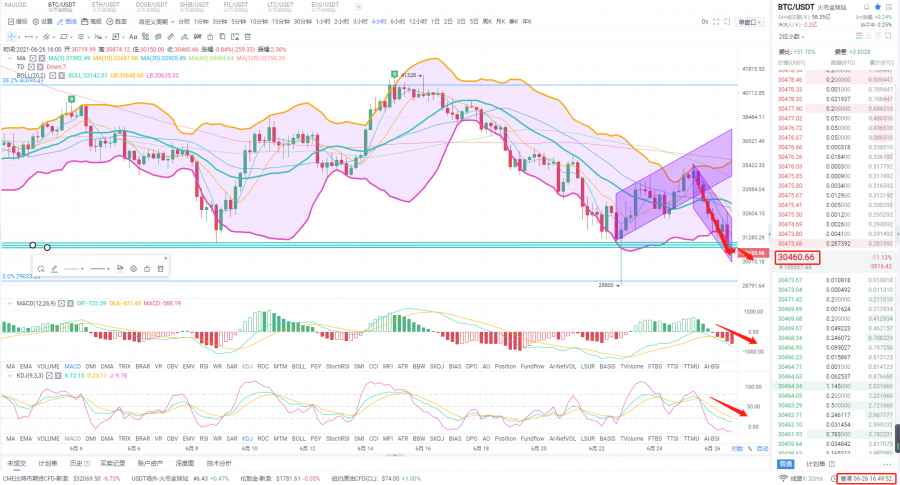Click the auto-scale link at chart bottom right

(762, 448)
